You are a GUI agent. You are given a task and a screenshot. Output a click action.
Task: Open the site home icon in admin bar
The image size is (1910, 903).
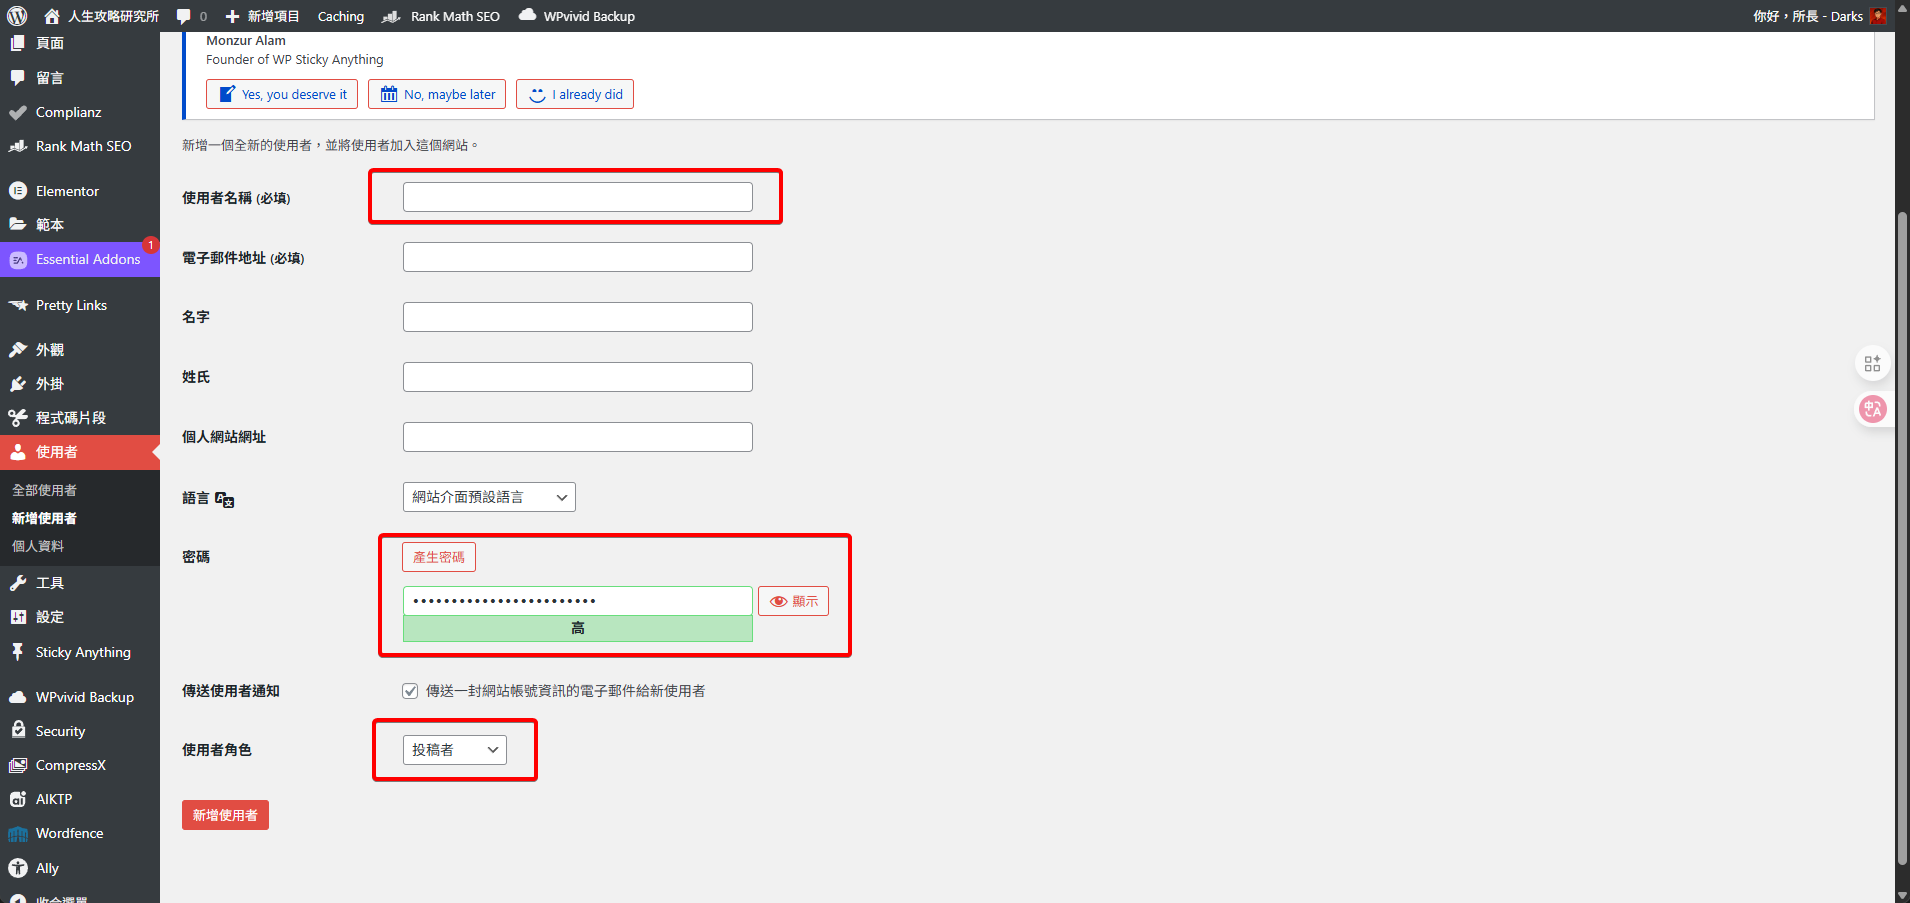coord(52,16)
